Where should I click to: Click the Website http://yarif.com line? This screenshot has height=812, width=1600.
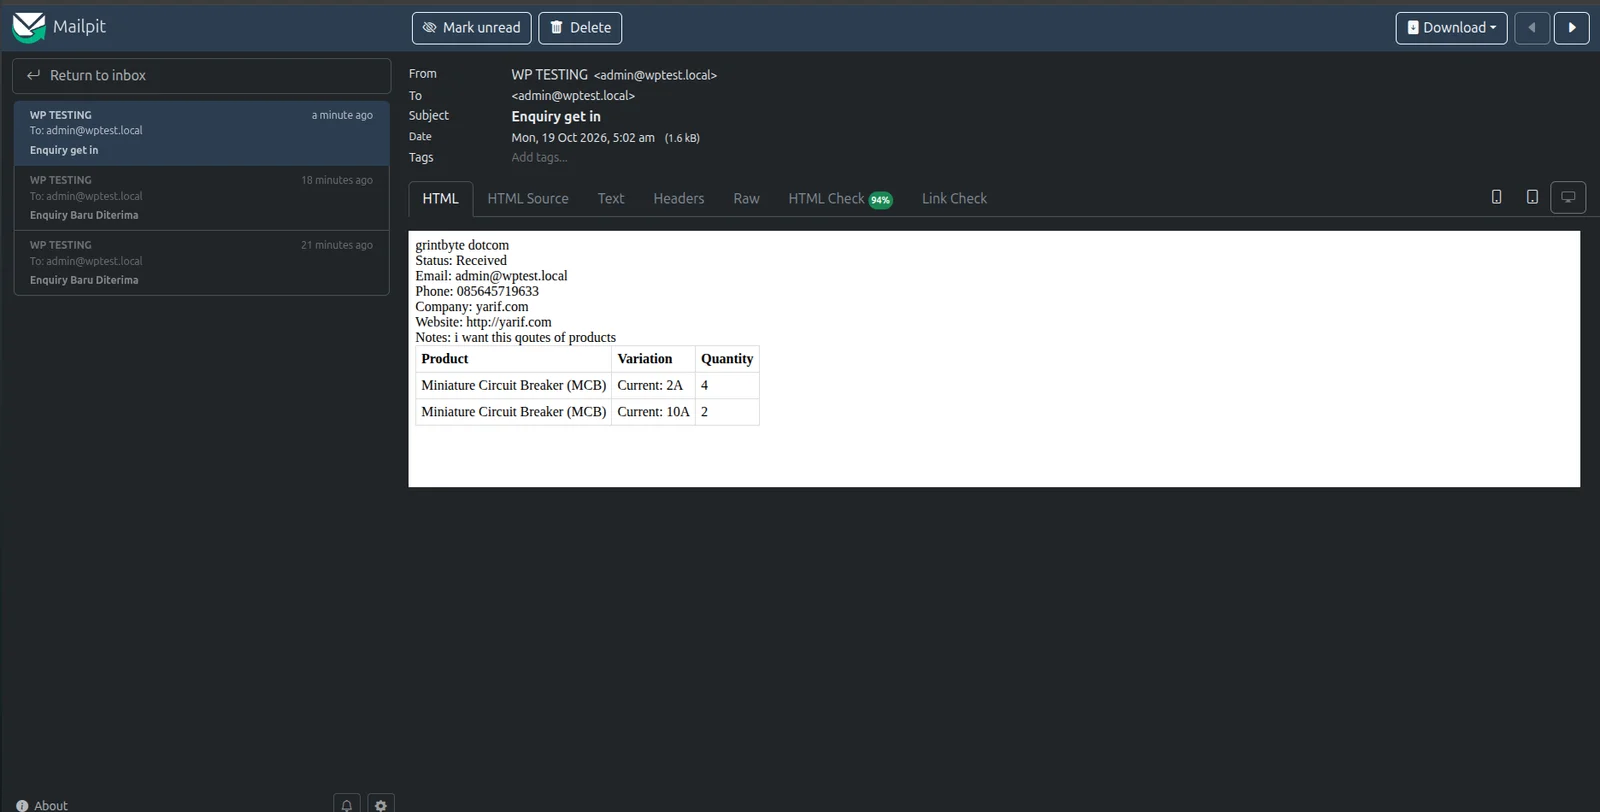483,322
